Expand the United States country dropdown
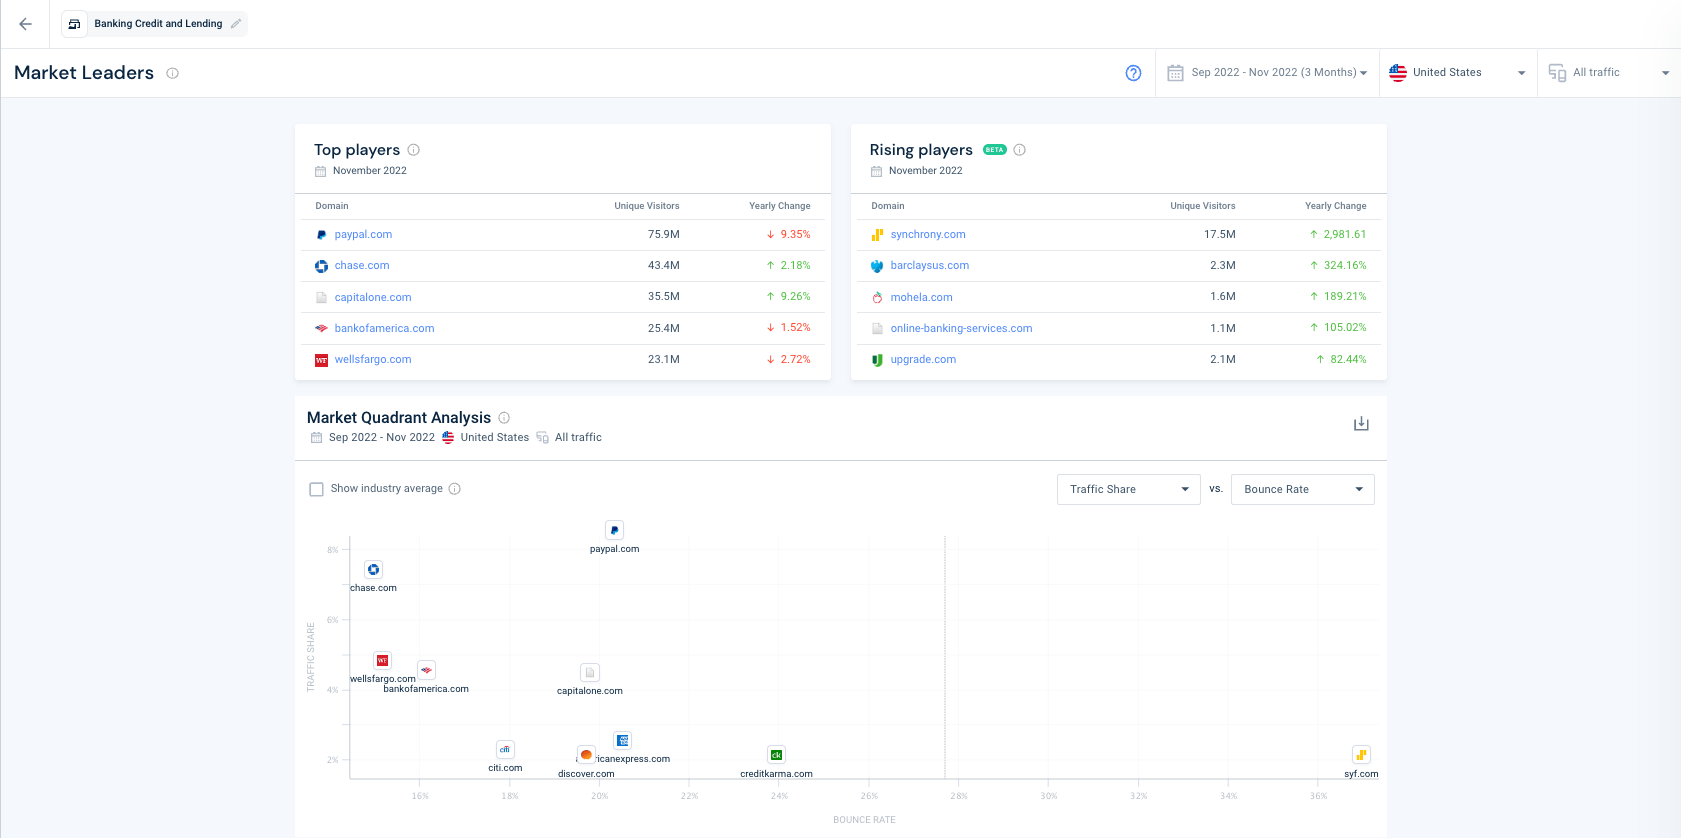 (1457, 73)
